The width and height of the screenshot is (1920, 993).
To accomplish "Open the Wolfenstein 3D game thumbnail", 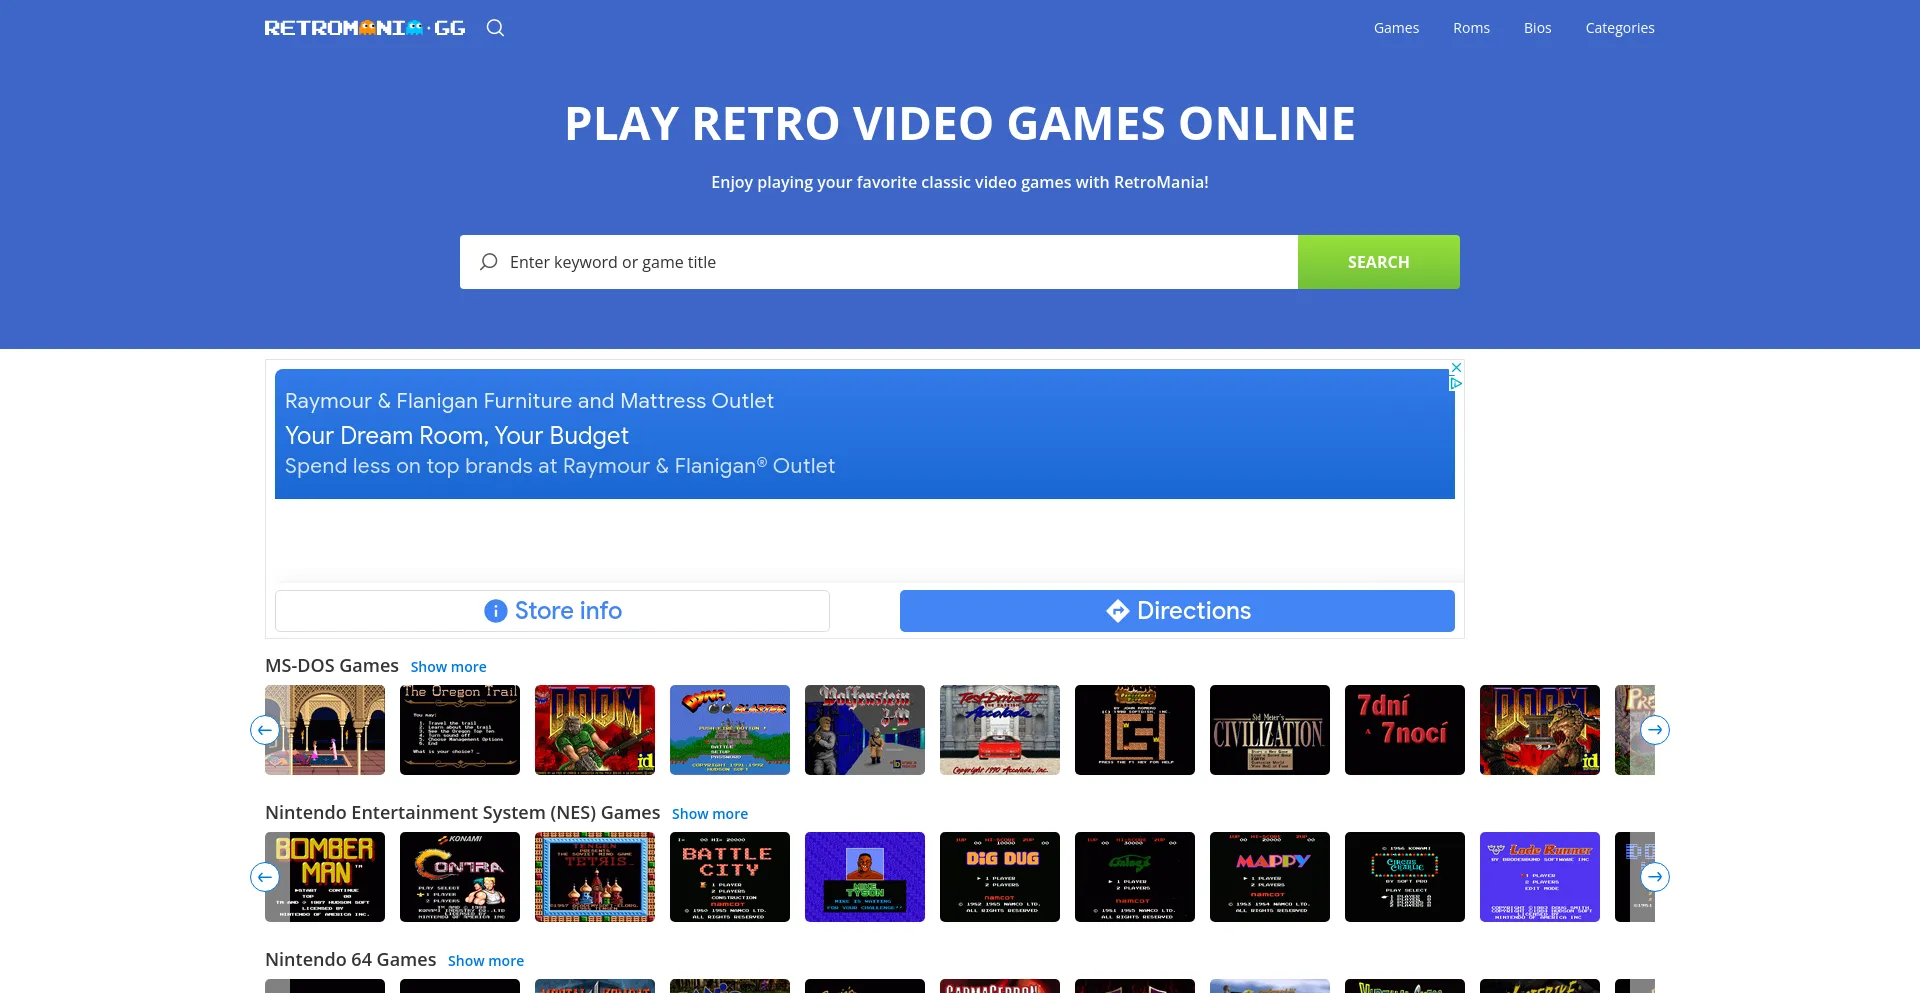I will (x=865, y=730).
